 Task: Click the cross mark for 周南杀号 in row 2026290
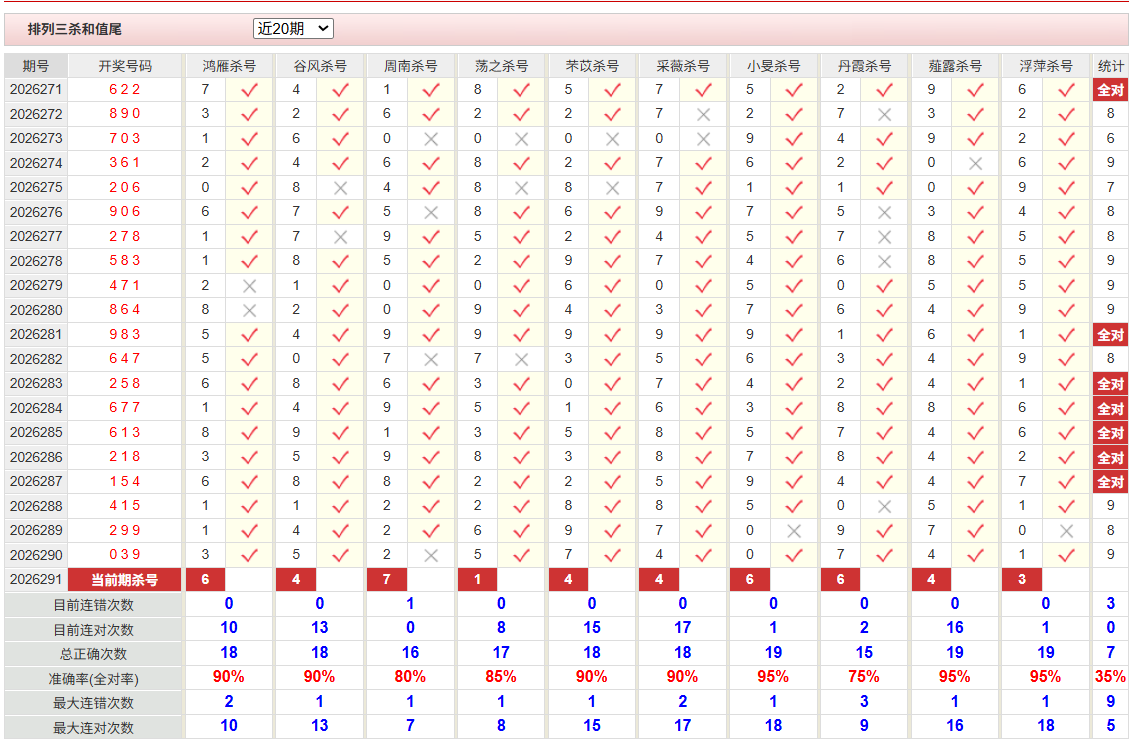click(431, 556)
